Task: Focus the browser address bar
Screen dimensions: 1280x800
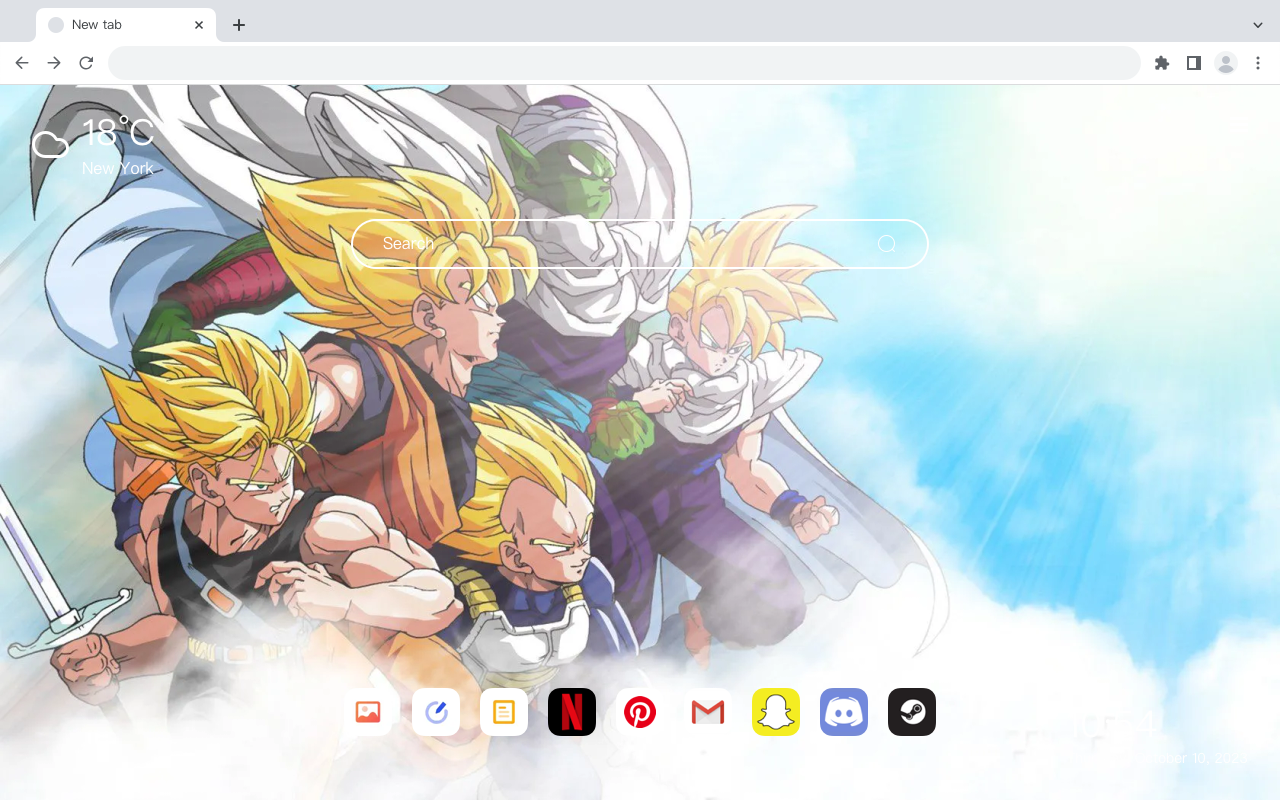Action: pyautogui.click(x=624, y=63)
